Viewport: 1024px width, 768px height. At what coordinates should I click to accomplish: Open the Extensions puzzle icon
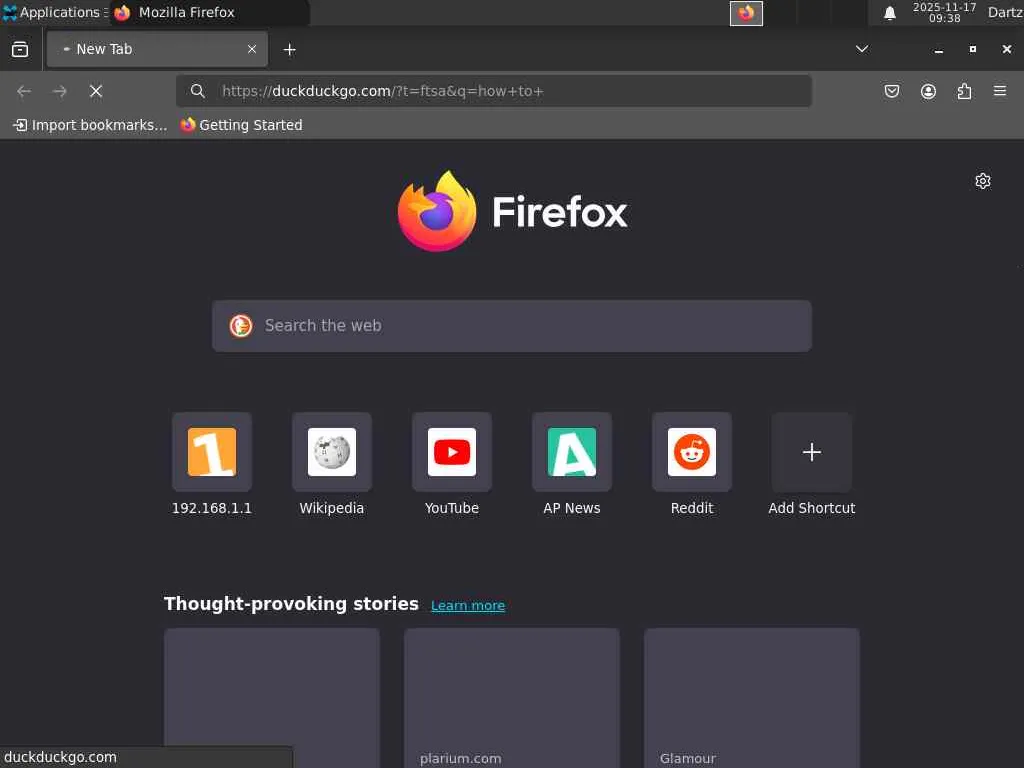pyautogui.click(x=964, y=91)
